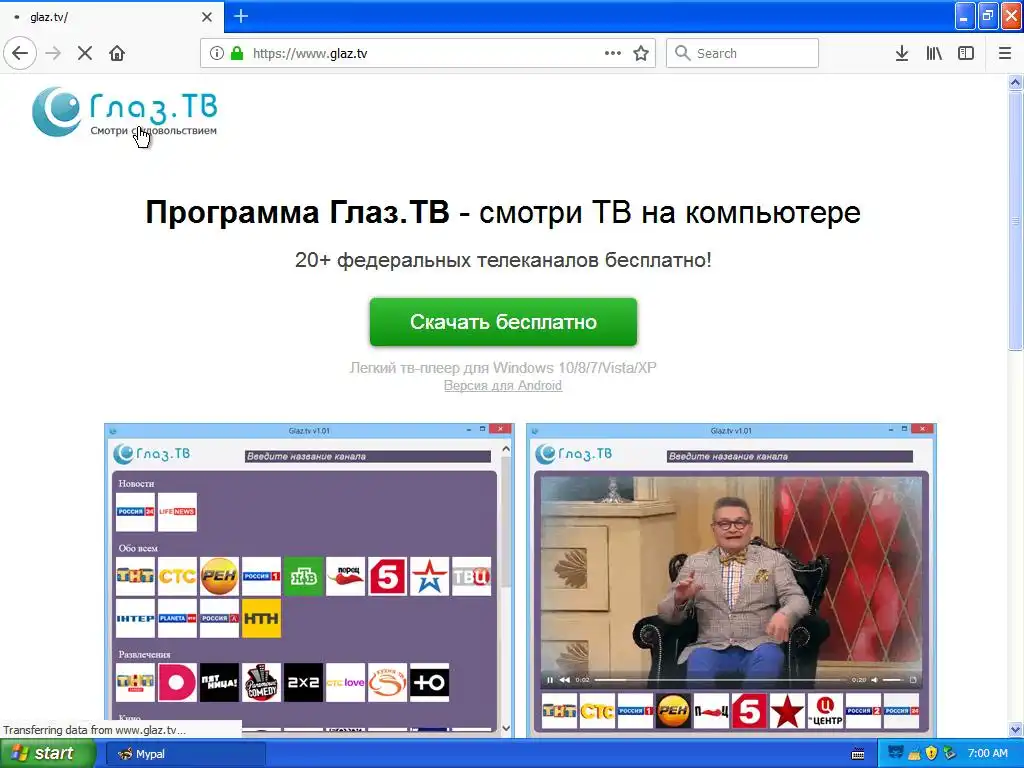The width and height of the screenshot is (1024, 768).
Task: Click the green padlock security icon
Action: tap(236, 53)
